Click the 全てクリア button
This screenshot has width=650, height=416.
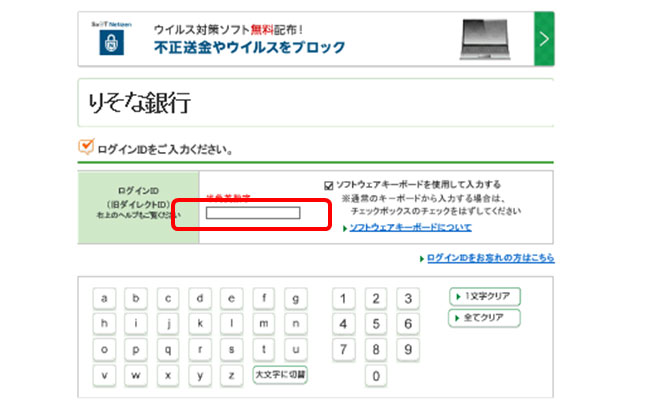[x=484, y=318]
